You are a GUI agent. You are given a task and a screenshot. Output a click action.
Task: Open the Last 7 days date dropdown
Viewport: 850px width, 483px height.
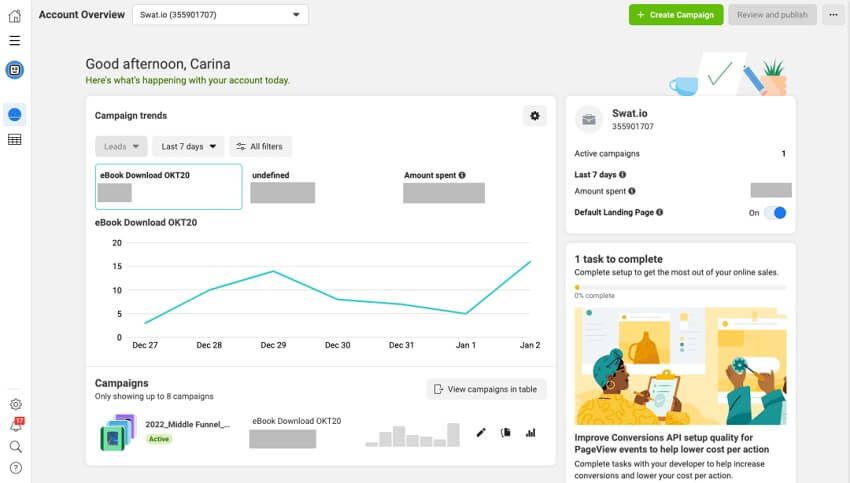tap(189, 147)
